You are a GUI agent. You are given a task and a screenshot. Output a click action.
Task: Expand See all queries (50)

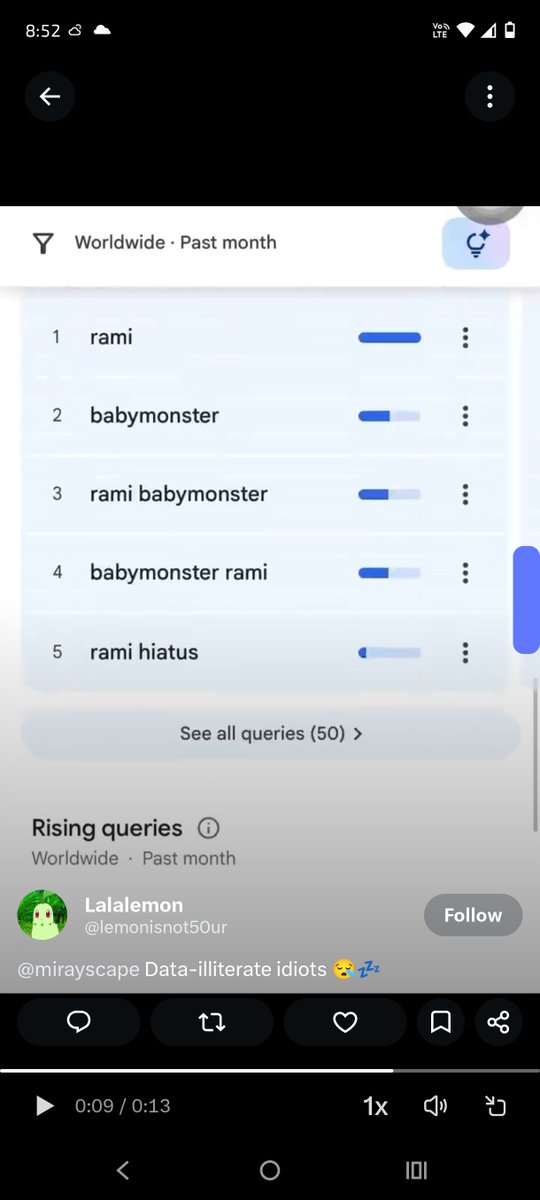coord(270,734)
